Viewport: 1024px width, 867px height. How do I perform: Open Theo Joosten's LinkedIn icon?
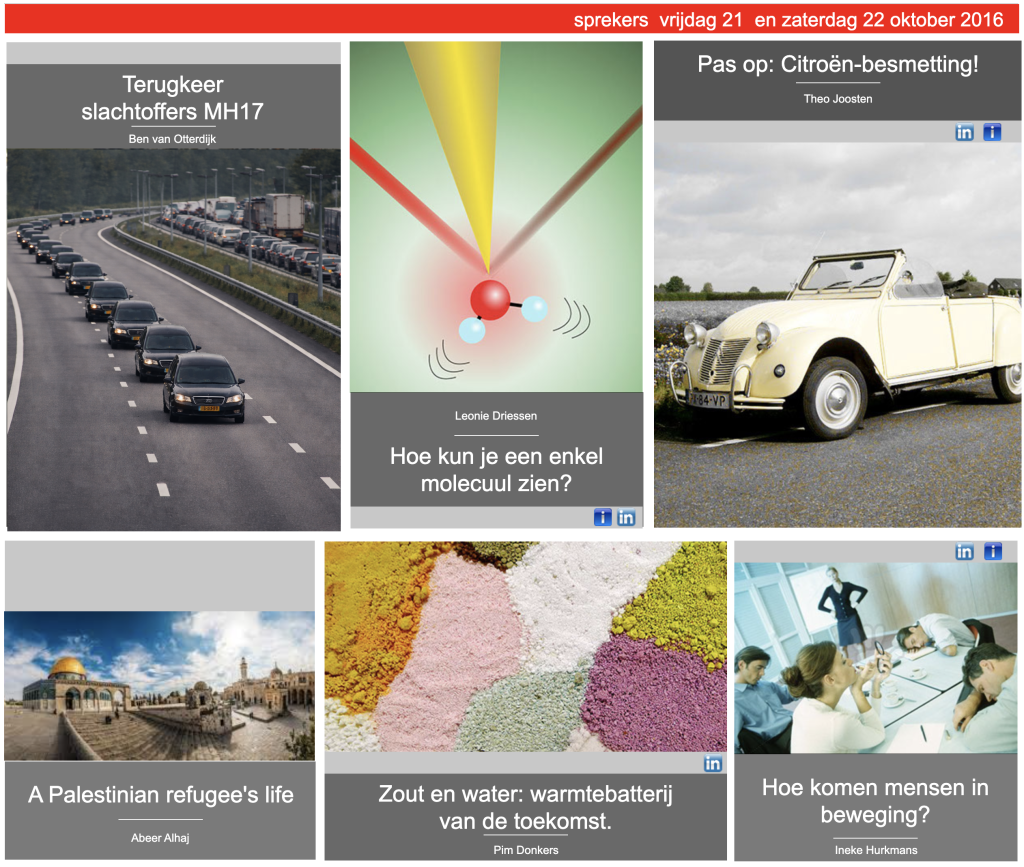click(964, 132)
